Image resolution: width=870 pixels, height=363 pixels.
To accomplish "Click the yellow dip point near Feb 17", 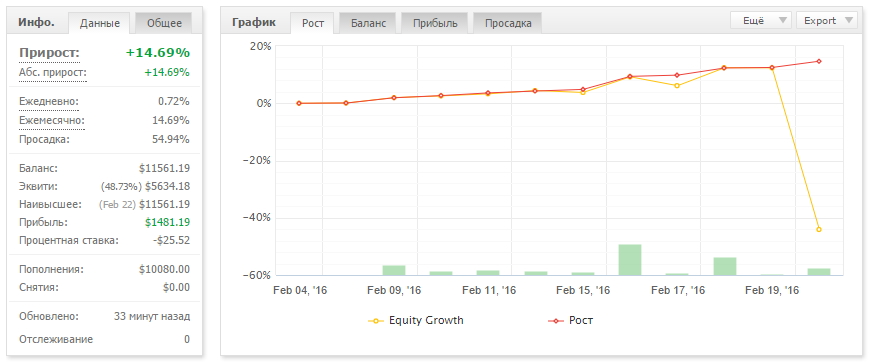I will click(x=677, y=85).
